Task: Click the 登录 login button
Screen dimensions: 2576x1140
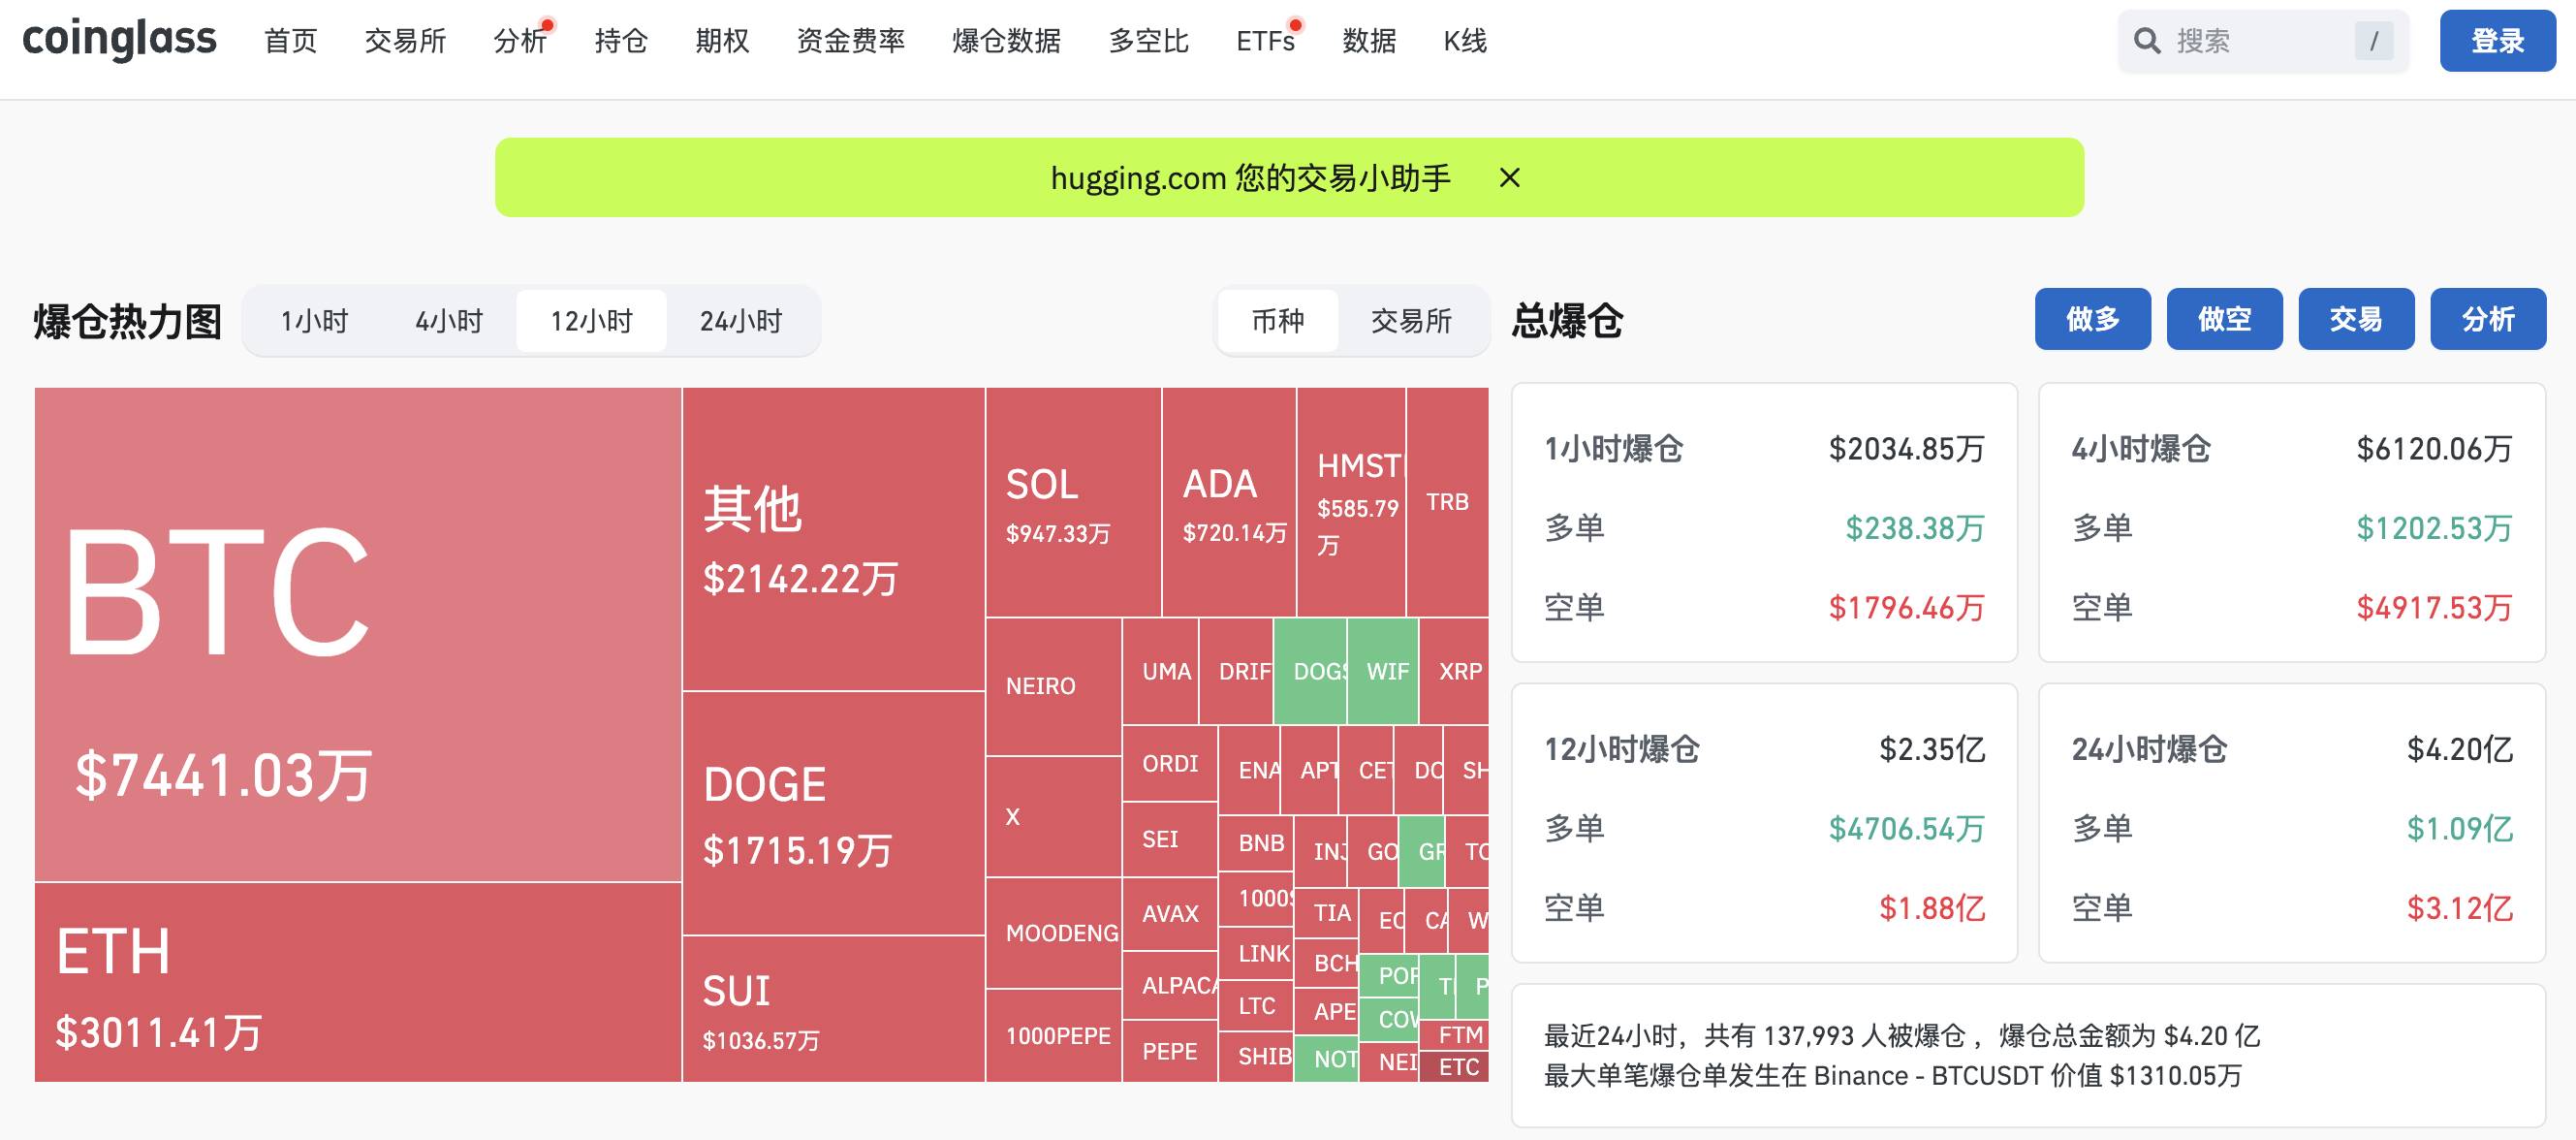Action: tap(2497, 41)
